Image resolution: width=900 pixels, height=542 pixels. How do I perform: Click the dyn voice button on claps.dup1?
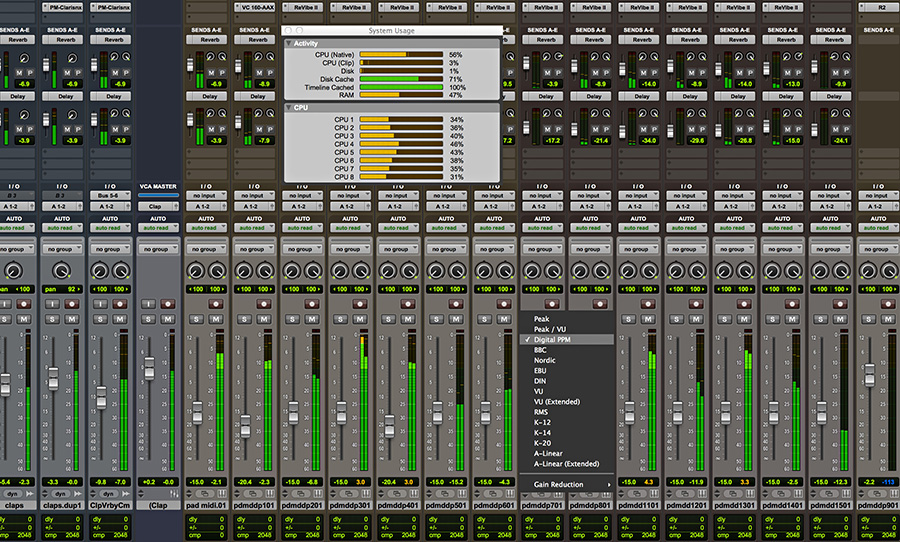coord(60,494)
